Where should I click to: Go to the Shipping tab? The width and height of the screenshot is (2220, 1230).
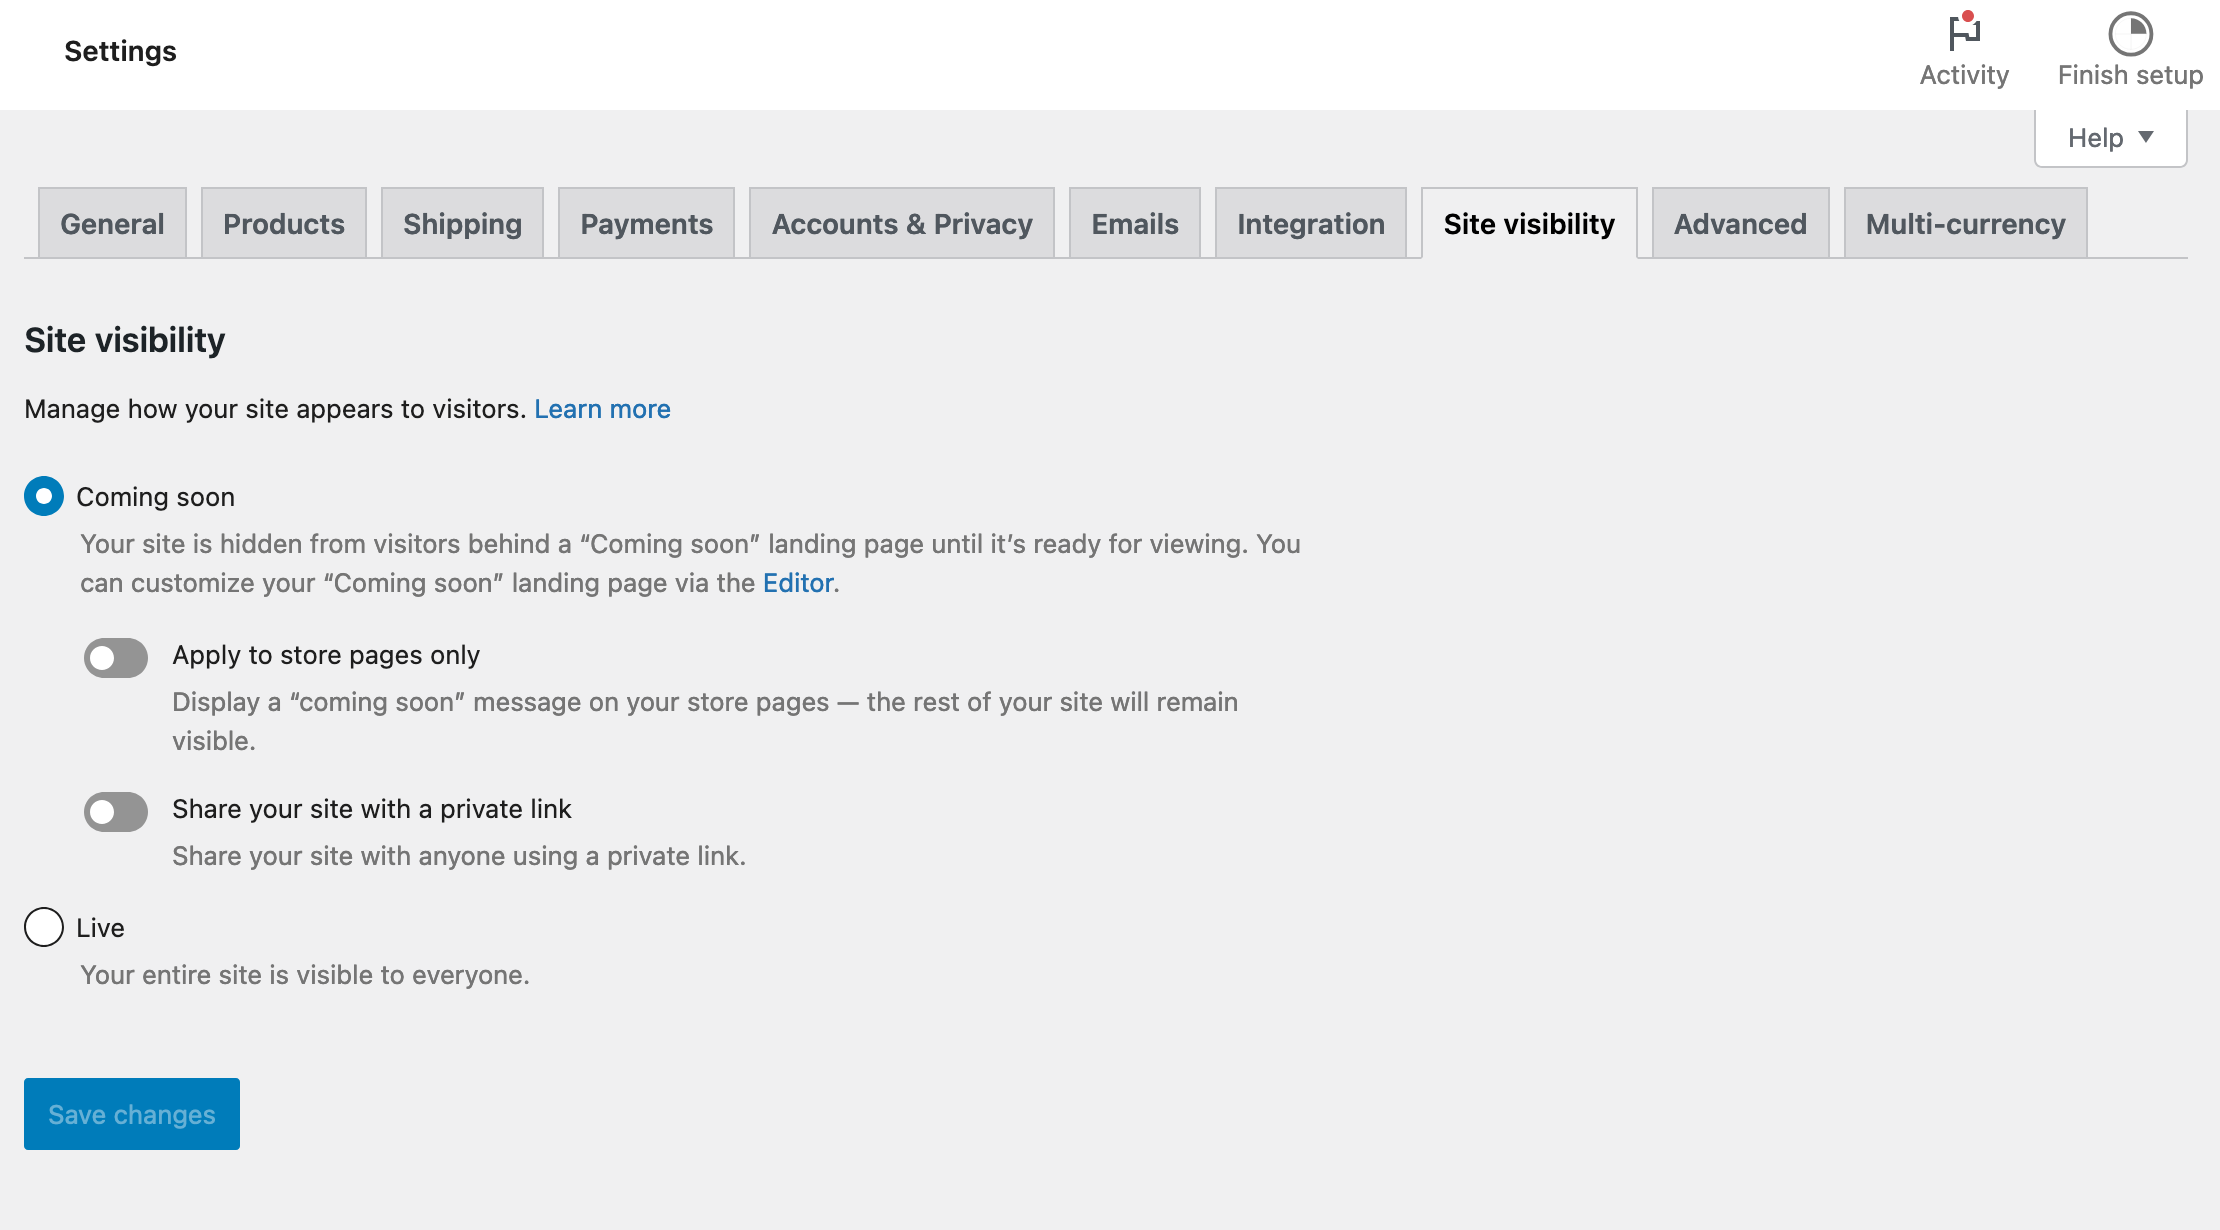point(461,223)
